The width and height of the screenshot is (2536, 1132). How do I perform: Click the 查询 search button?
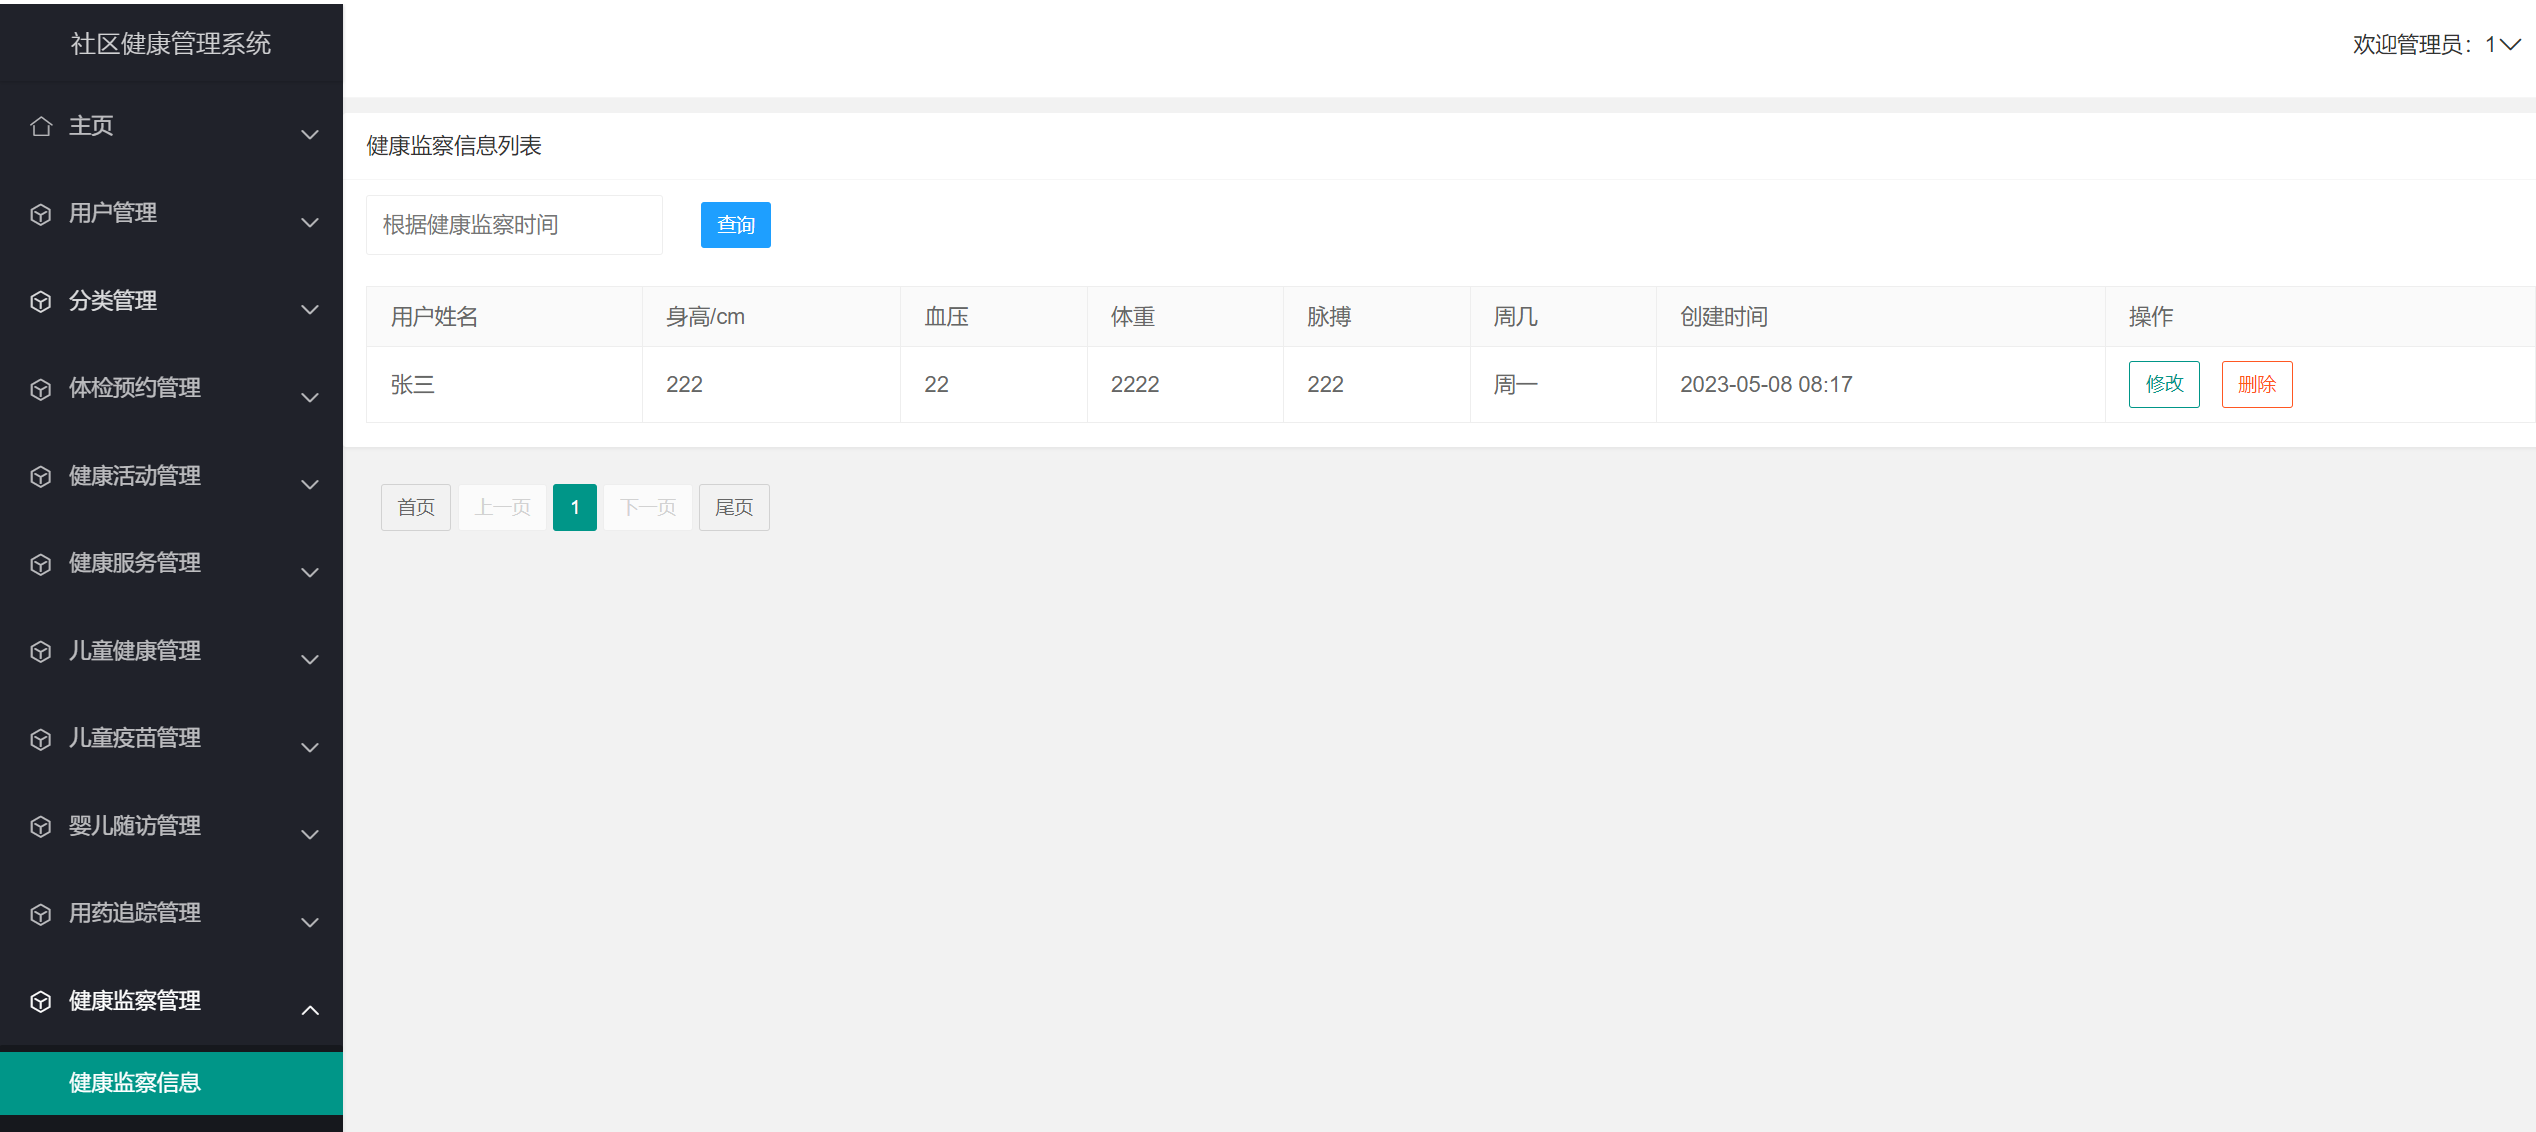[x=735, y=224]
